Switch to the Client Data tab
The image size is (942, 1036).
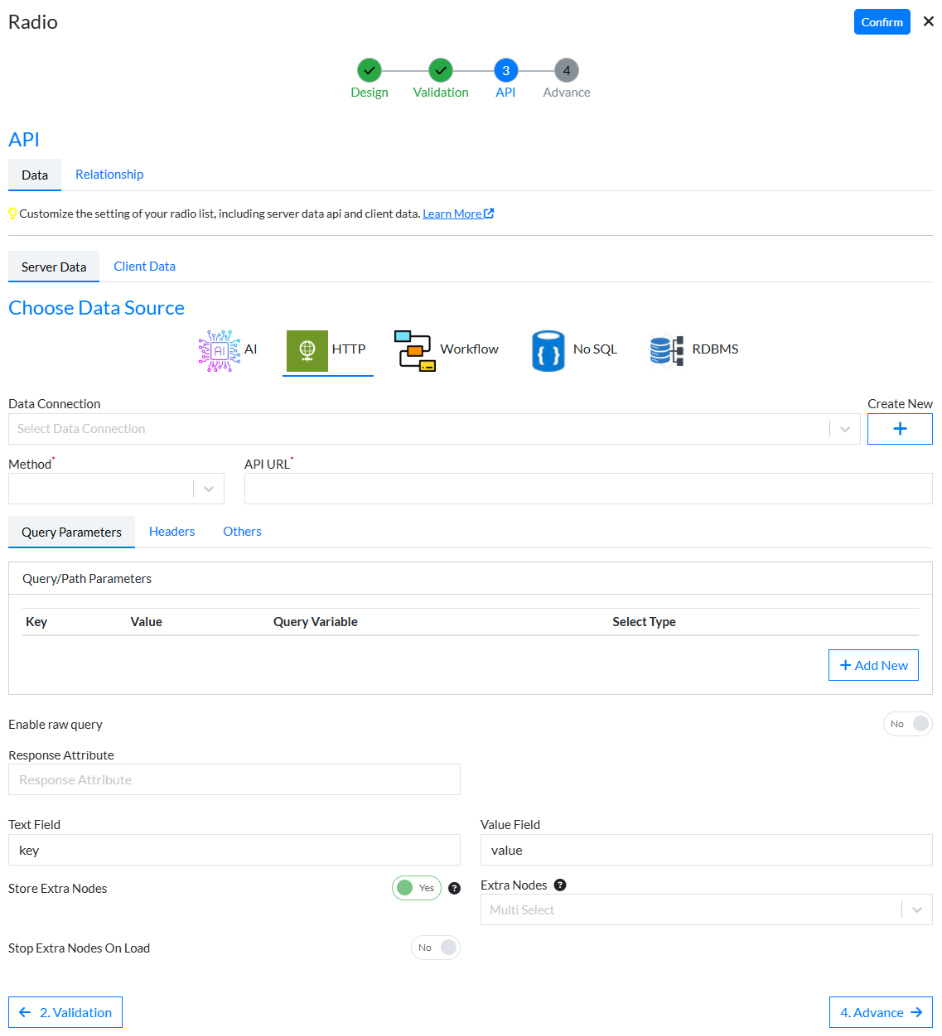pos(144,267)
